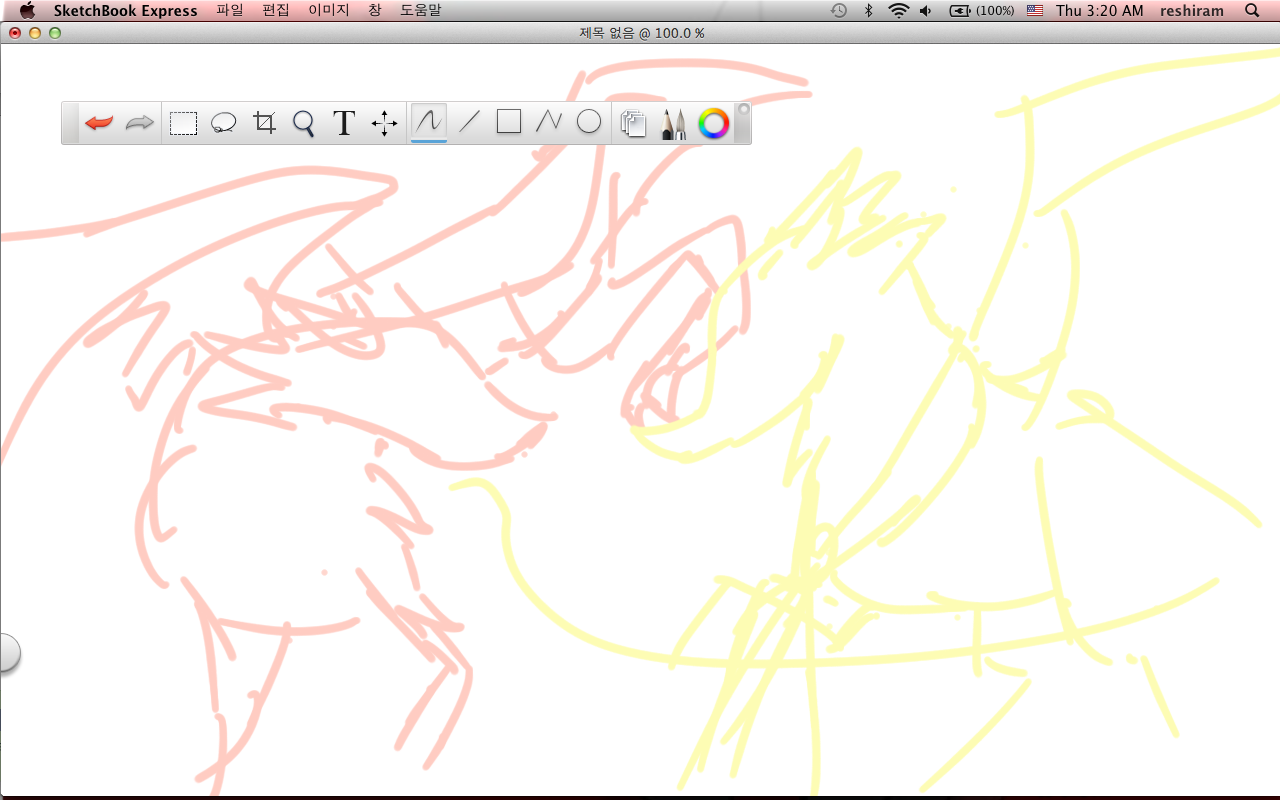Click the battery (100%) indicator

click(981, 10)
